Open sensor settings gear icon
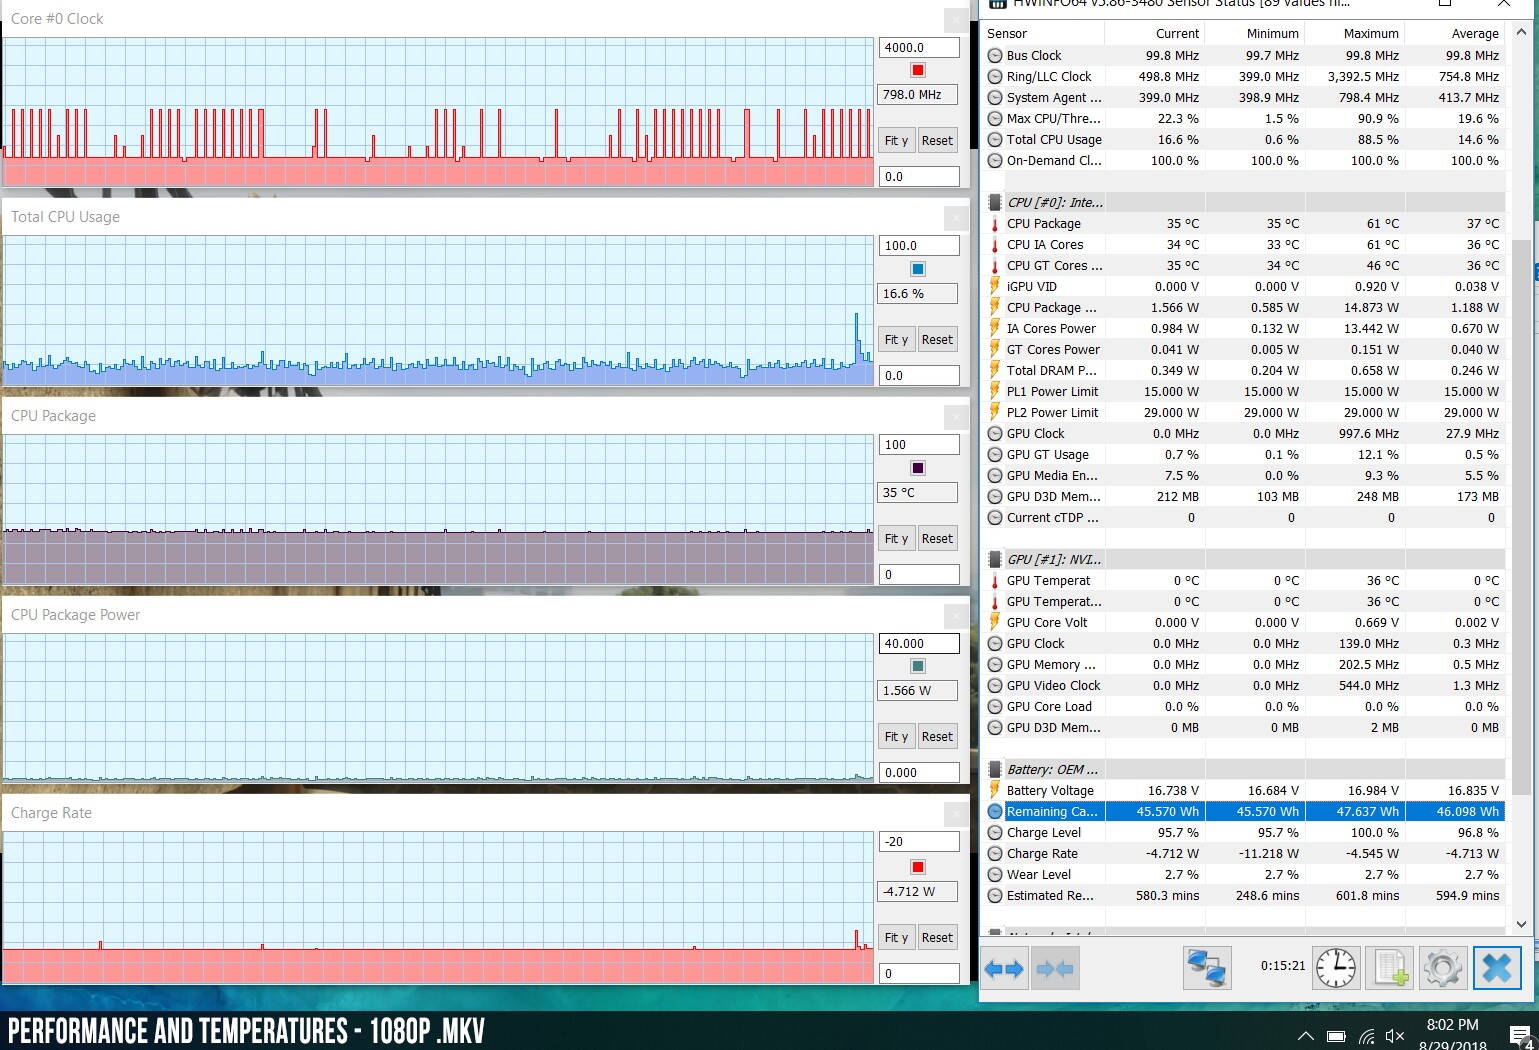 coord(1442,968)
